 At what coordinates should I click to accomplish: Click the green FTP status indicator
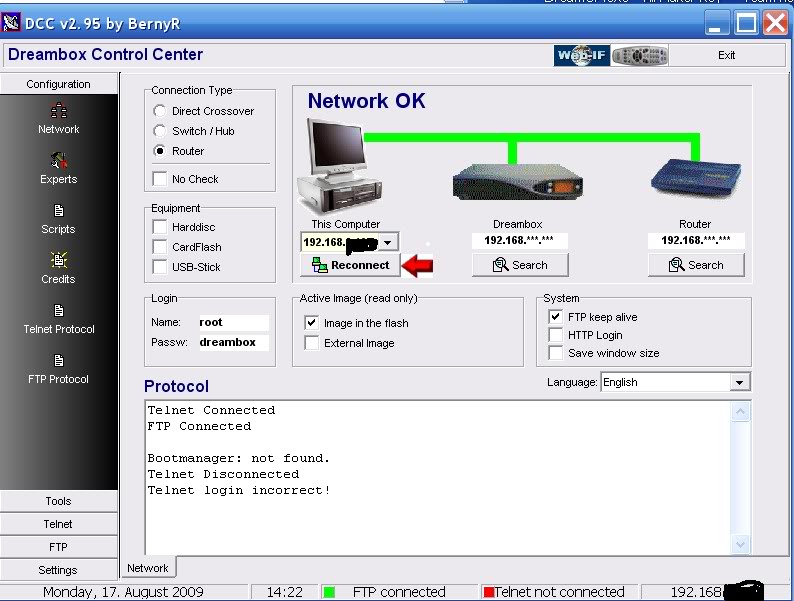pos(329,592)
